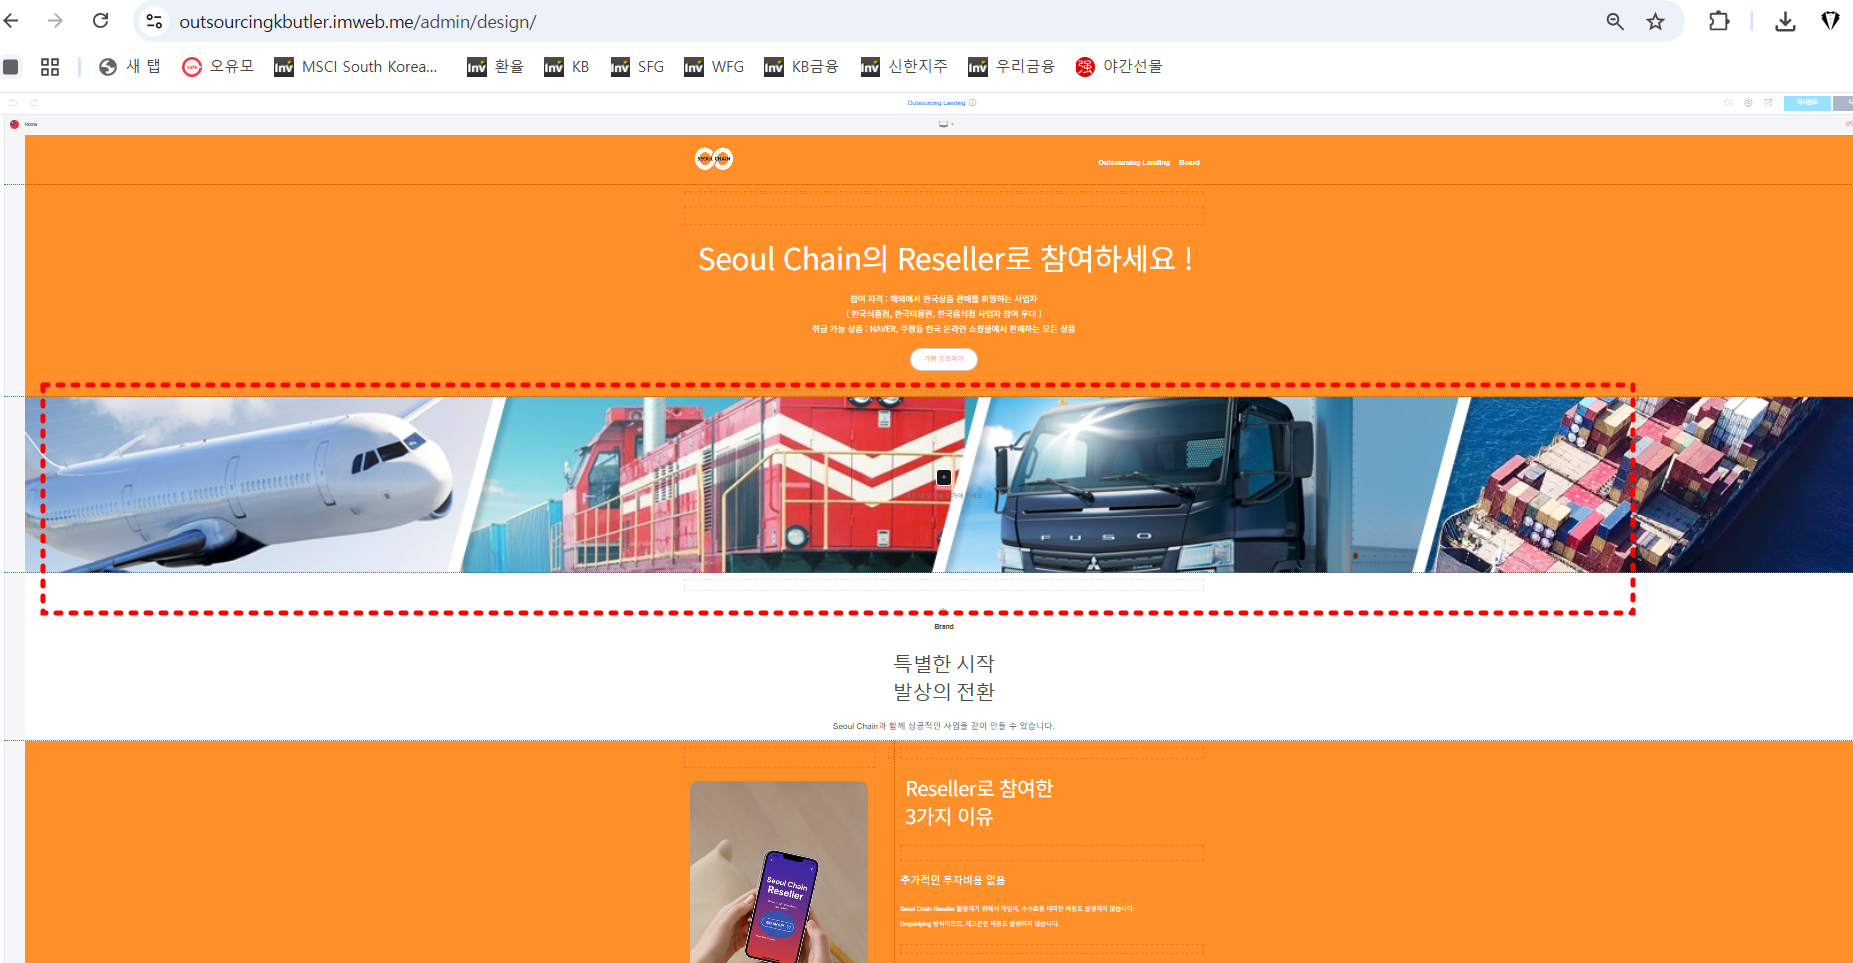Open the 신한지주 bookmark
The height and width of the screenshot is (963, 1853).
pos(904,67)
